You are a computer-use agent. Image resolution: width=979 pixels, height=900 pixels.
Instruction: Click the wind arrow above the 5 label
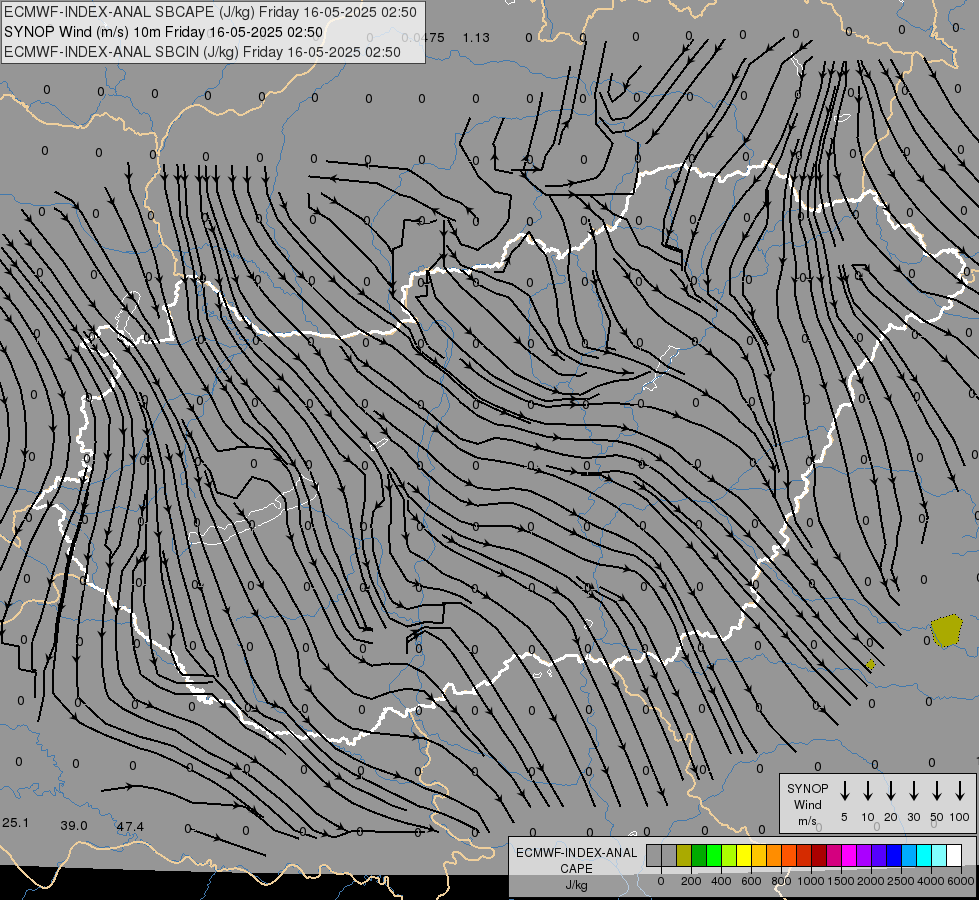click(845, 791)
